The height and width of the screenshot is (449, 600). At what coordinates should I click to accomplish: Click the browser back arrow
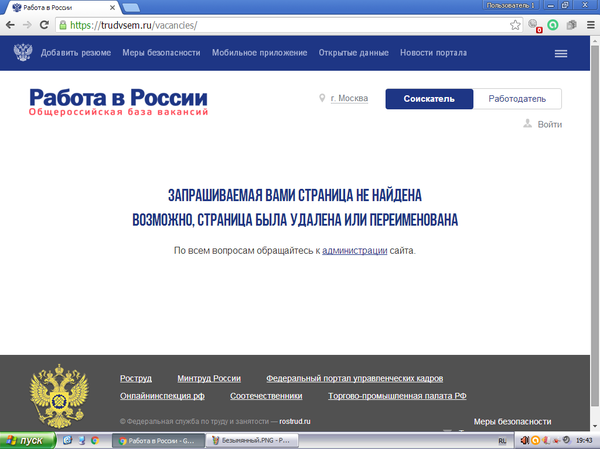pos(13,25)
